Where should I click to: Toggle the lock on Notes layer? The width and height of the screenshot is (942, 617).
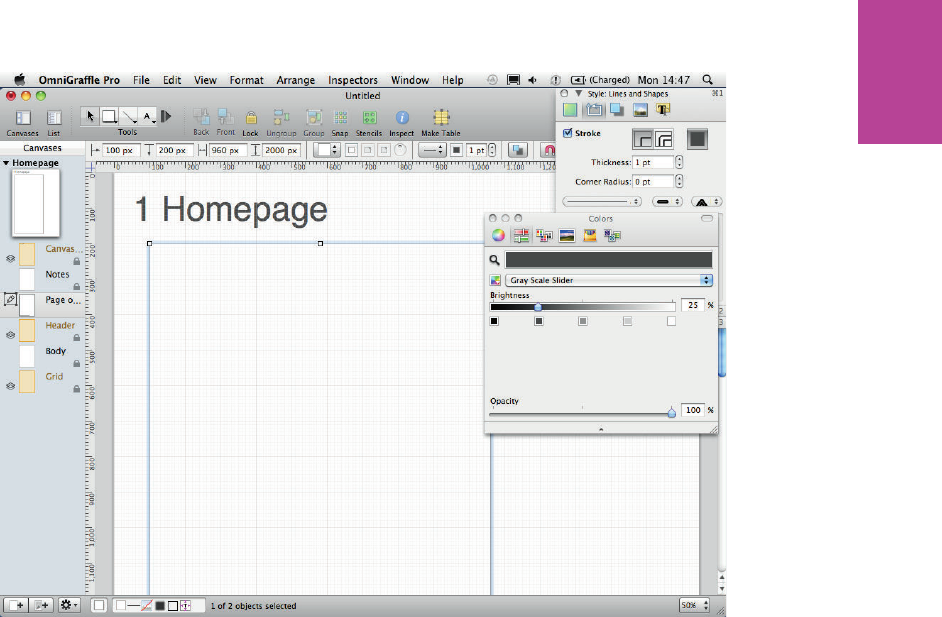click(x=77, y=287)
